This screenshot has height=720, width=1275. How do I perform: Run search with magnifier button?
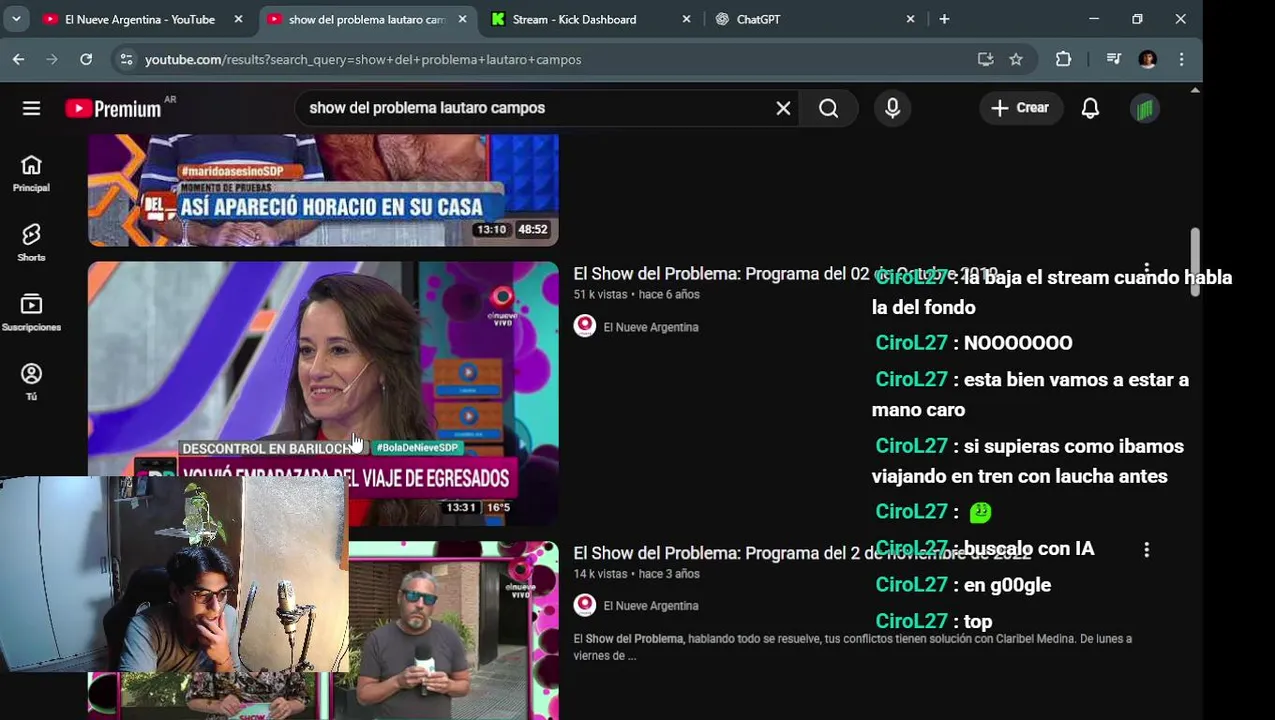[829, 108]
